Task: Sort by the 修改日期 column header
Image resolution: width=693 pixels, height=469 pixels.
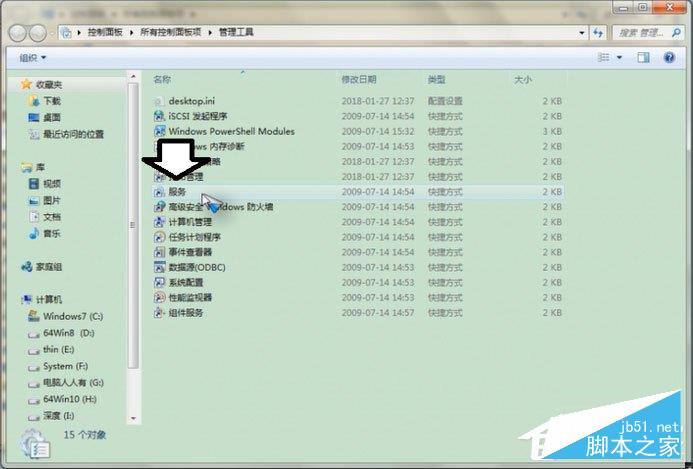Action: [359, 80]
